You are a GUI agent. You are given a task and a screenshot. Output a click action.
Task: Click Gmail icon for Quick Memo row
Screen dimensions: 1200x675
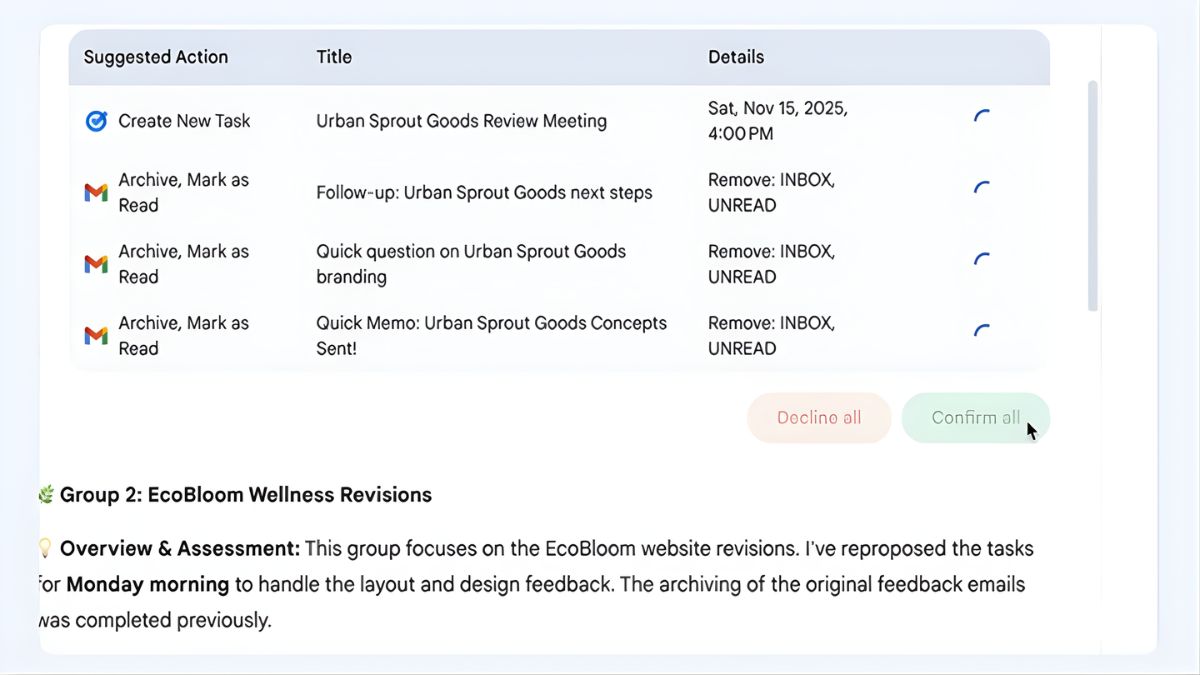coord(96,336)
